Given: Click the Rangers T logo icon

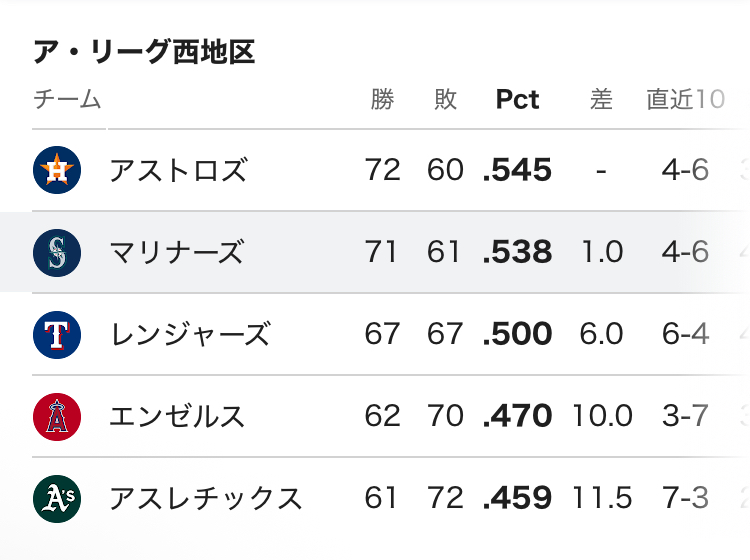Looking at the screenshot, I should click(x=57, y=335).
